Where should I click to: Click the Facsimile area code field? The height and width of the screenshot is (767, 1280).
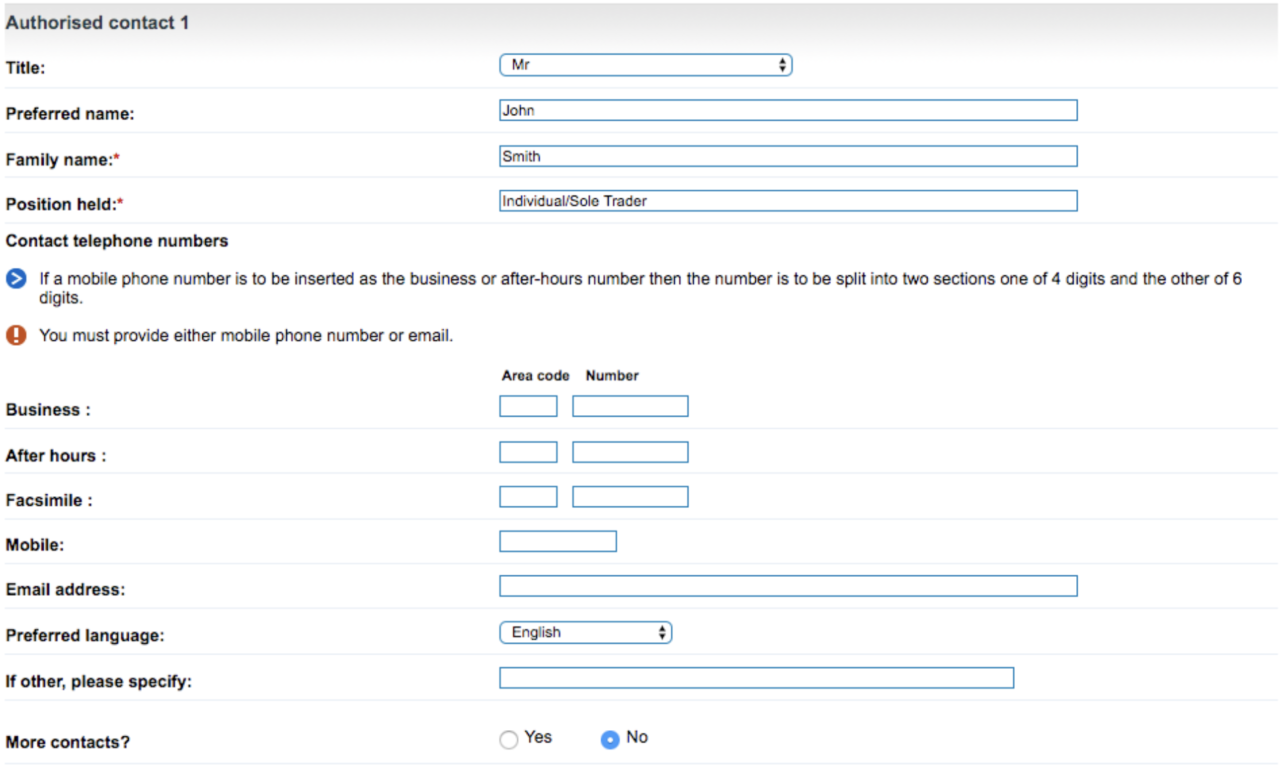click(527, 496)
